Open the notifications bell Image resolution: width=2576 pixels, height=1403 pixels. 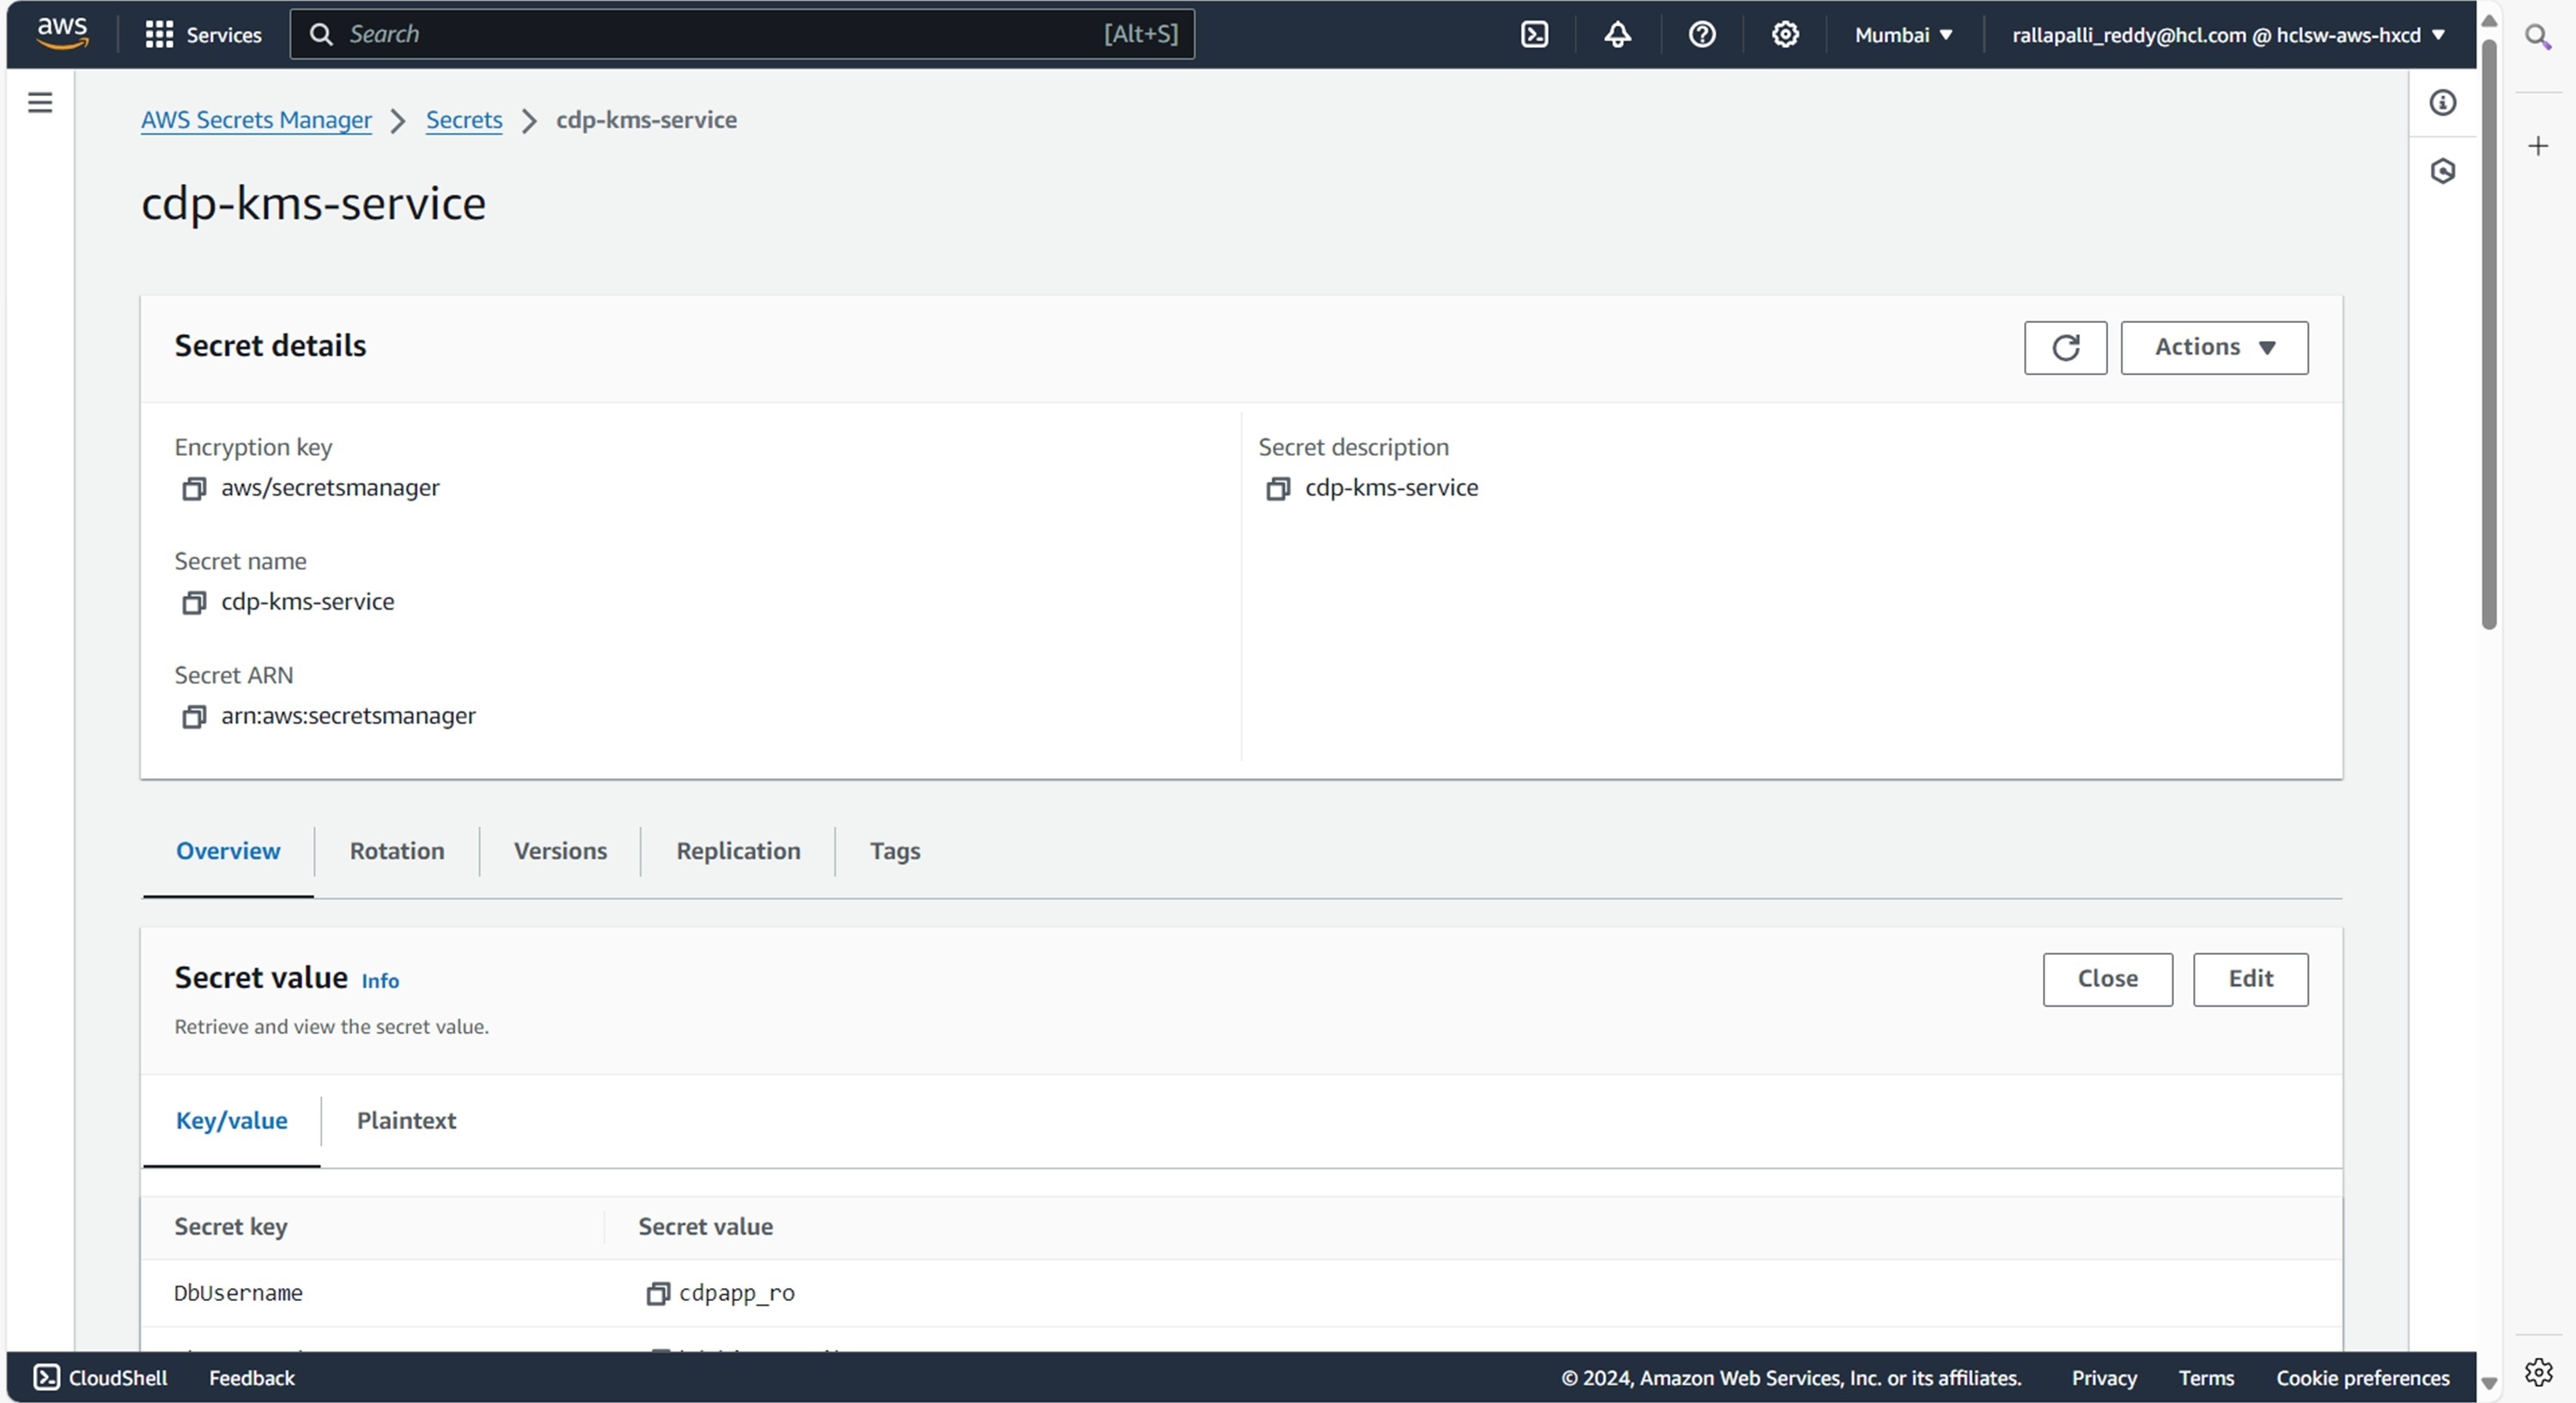click(x=1617, y=35)
